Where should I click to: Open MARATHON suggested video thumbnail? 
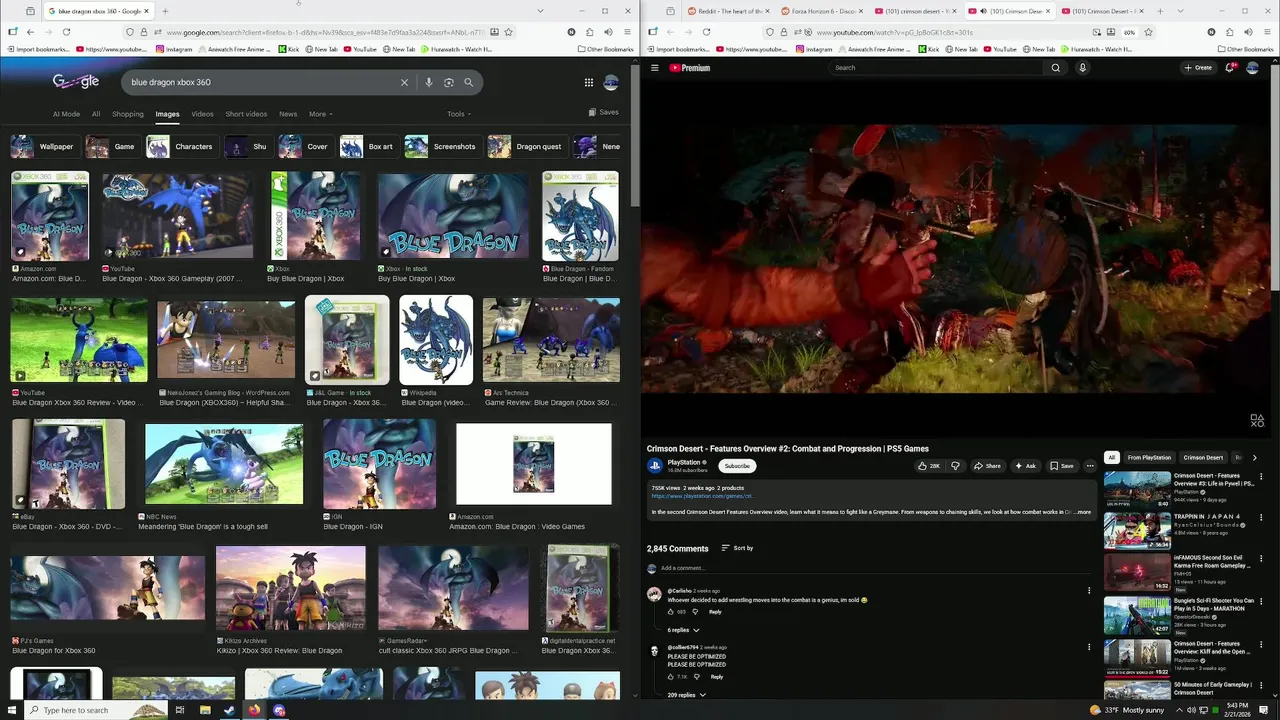pyautogui.click(x=1137, y=616)
